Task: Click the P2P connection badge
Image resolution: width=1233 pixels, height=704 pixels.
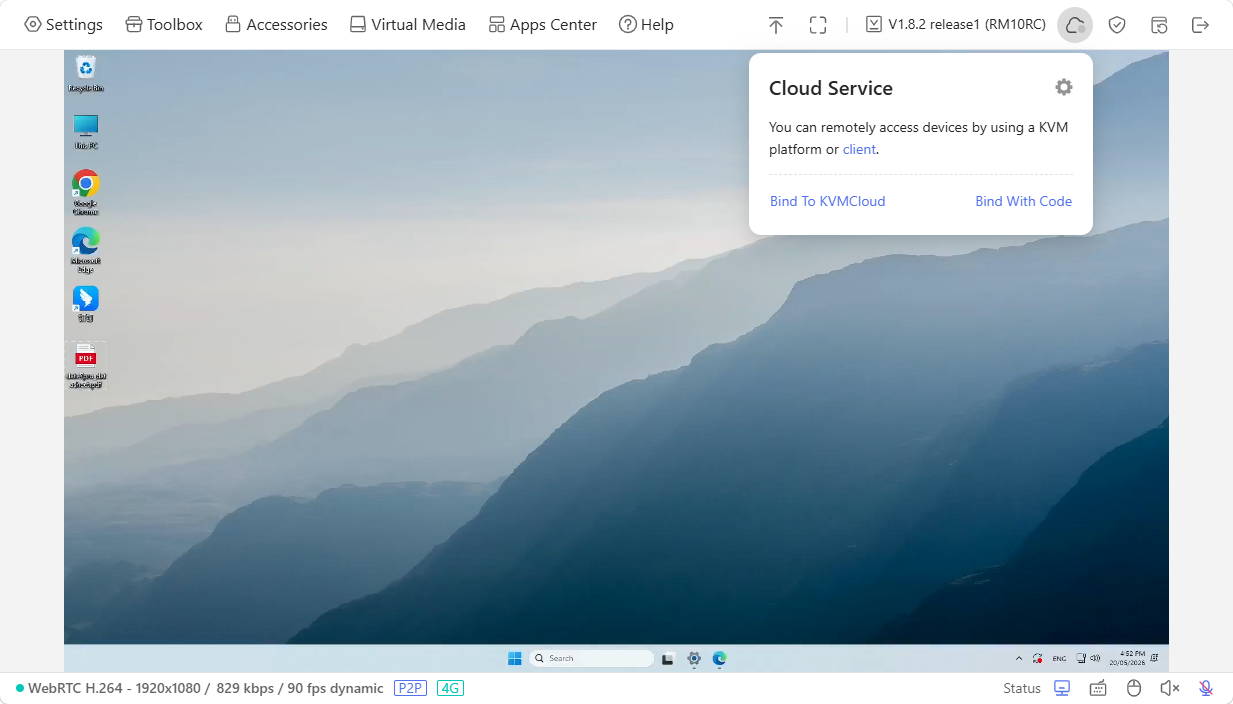Action: tap(410, 688)
